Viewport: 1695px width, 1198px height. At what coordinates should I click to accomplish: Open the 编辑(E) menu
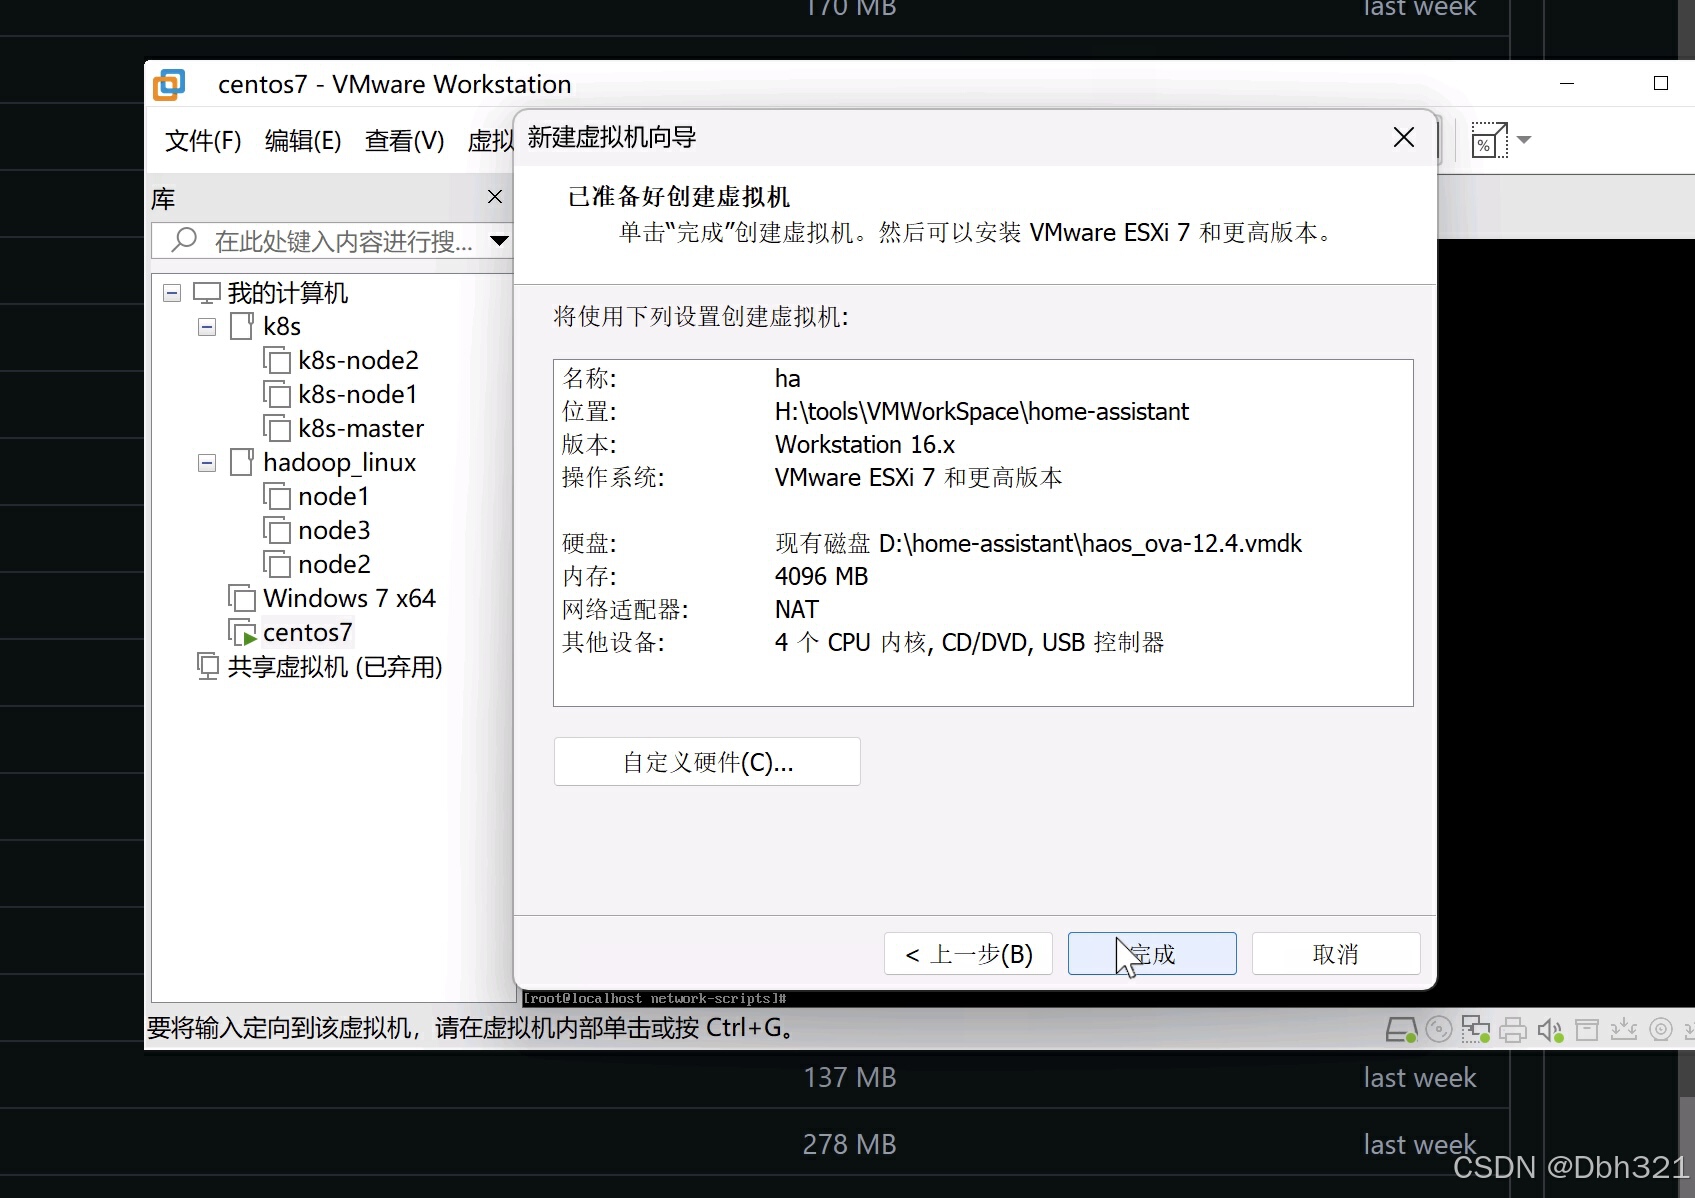pyautogui.click(x=303, y=141)
